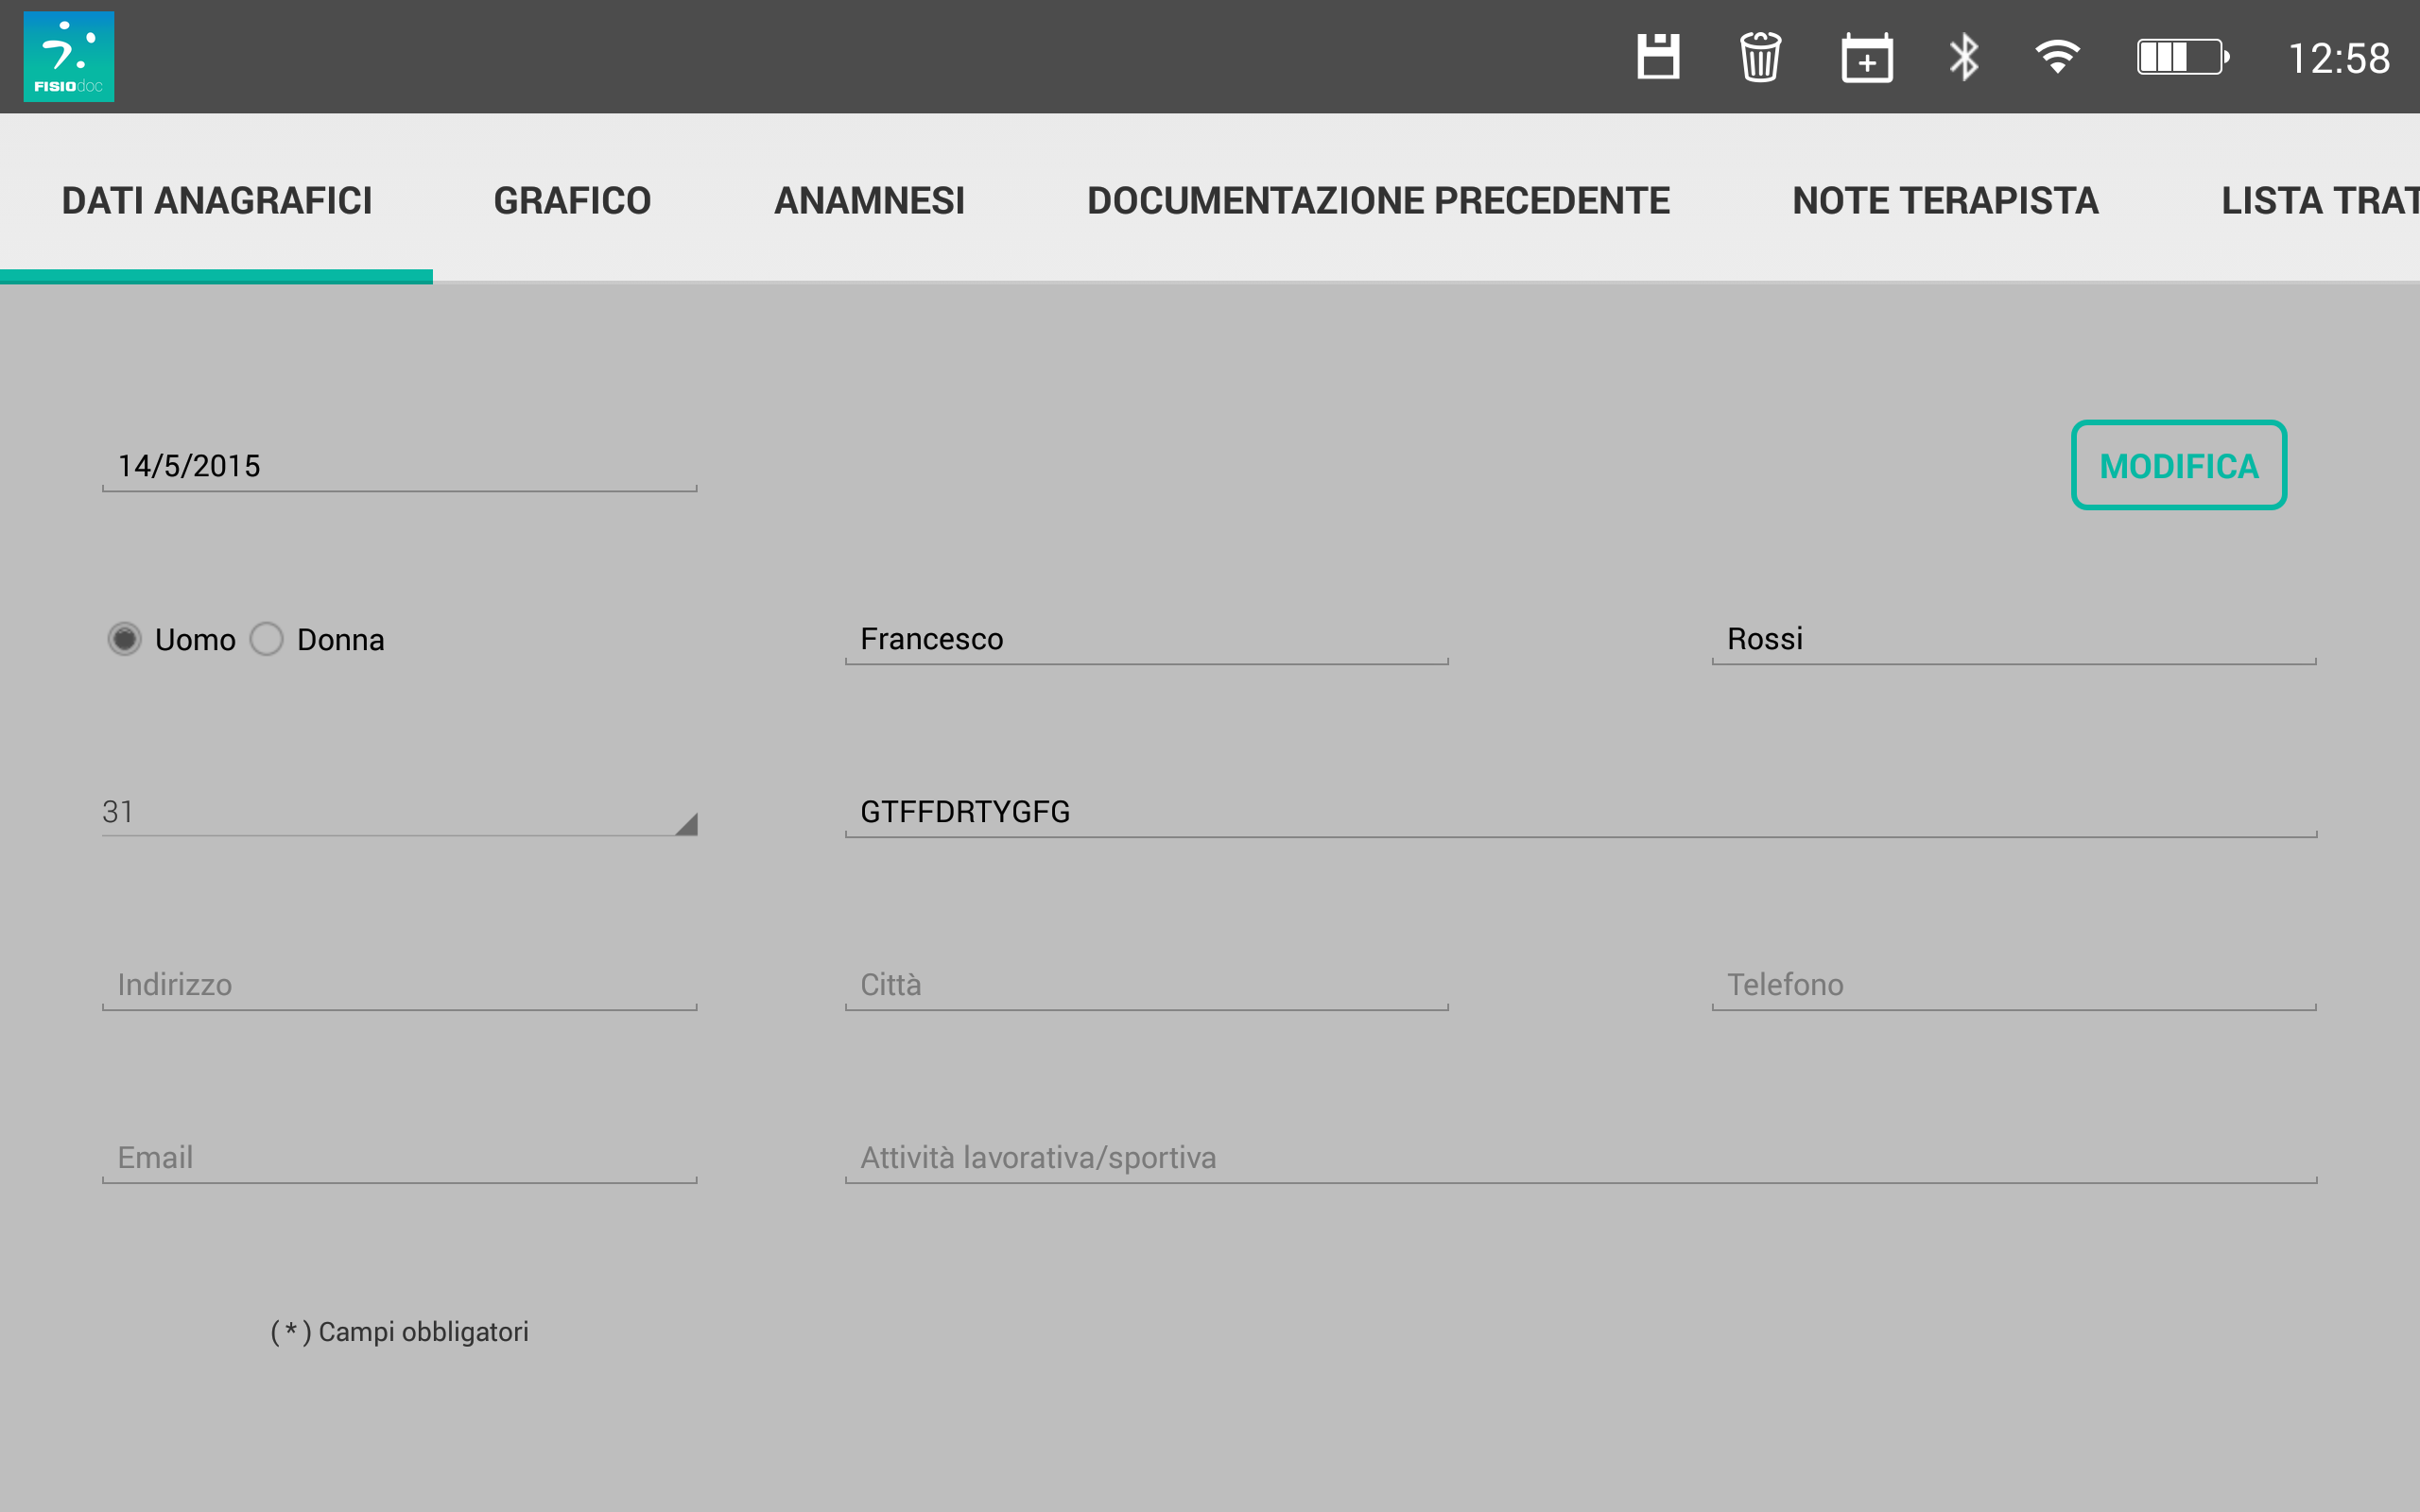Click the trash delete icon
The width and height of the screenshot is (2420, 1512).
pyautogui.click(x=1760, y=57)
